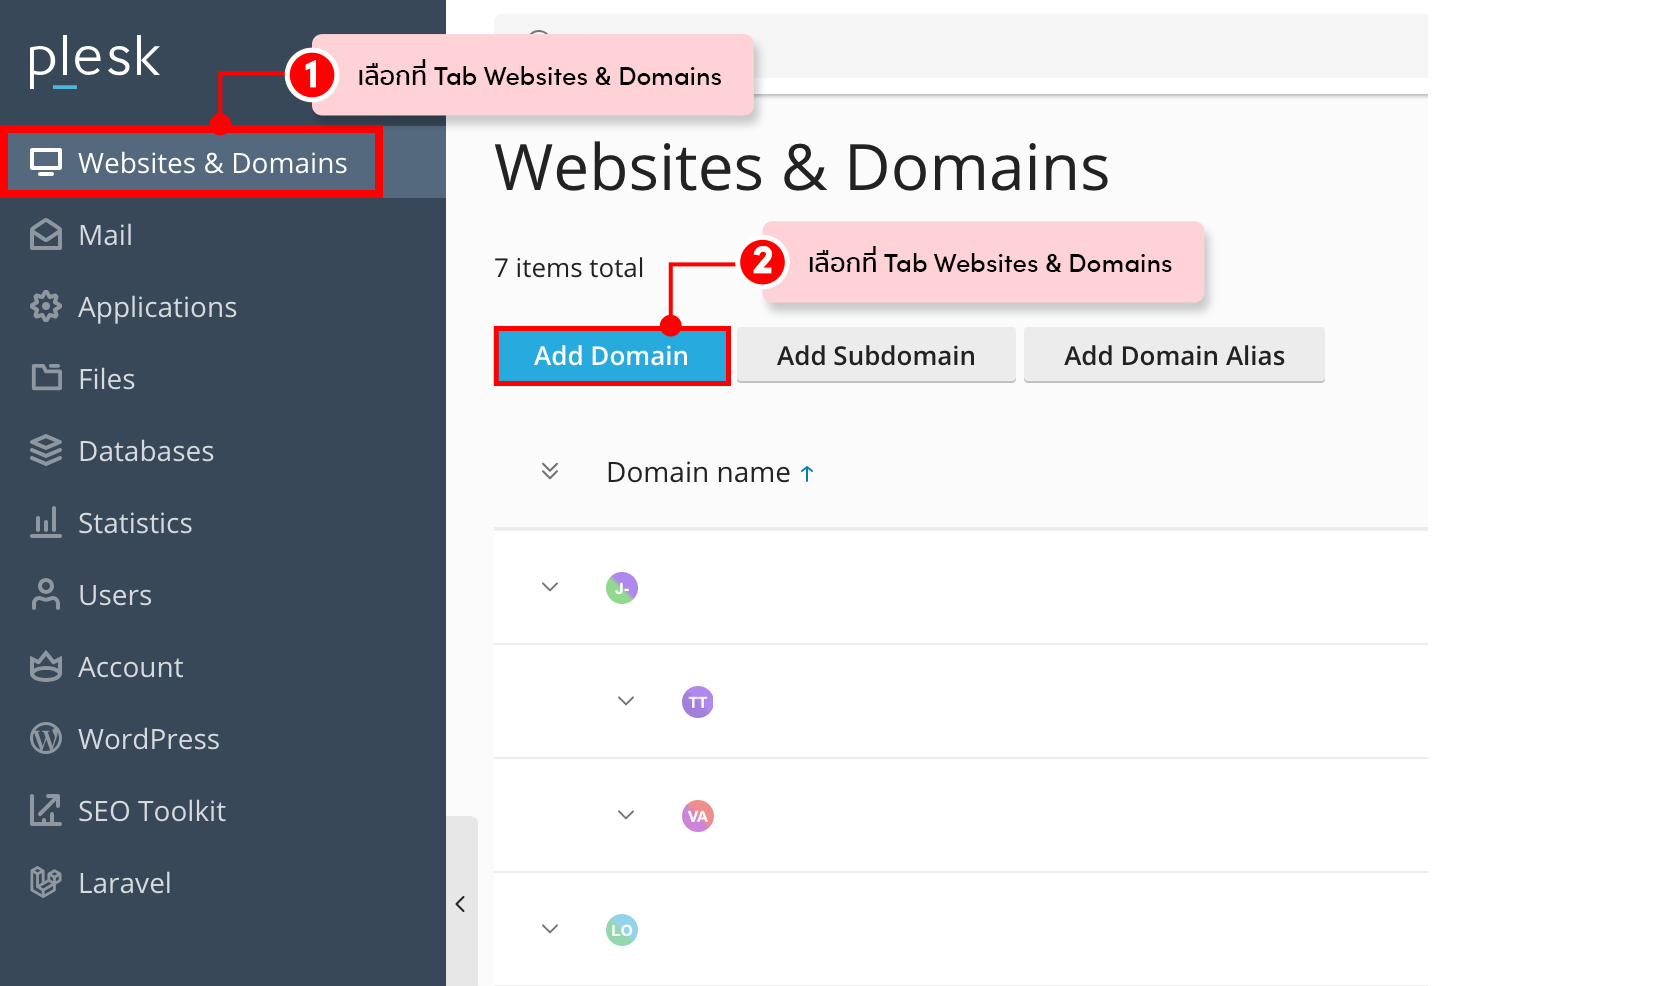The width and height of the screenshot is (1675, 986).
Task: Open SEO Toolkit in the sidebar
Action: click(223, 810)
